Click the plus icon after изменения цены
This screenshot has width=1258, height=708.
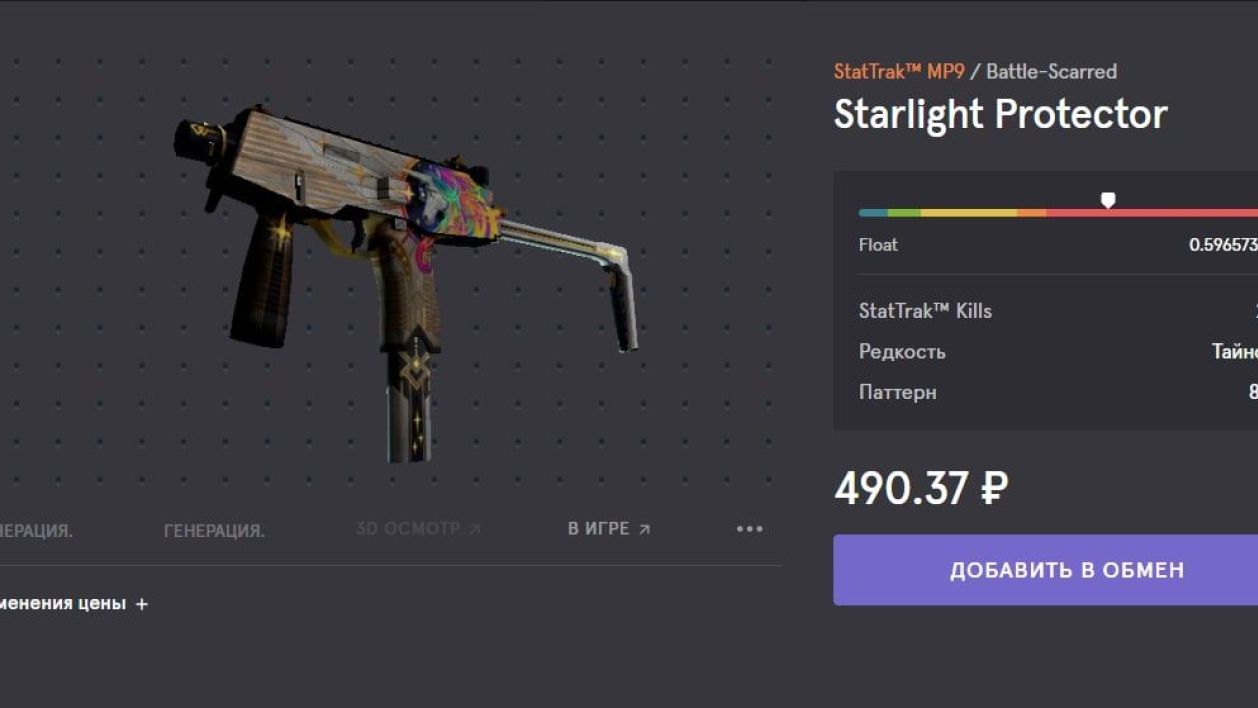coord(141,604)
